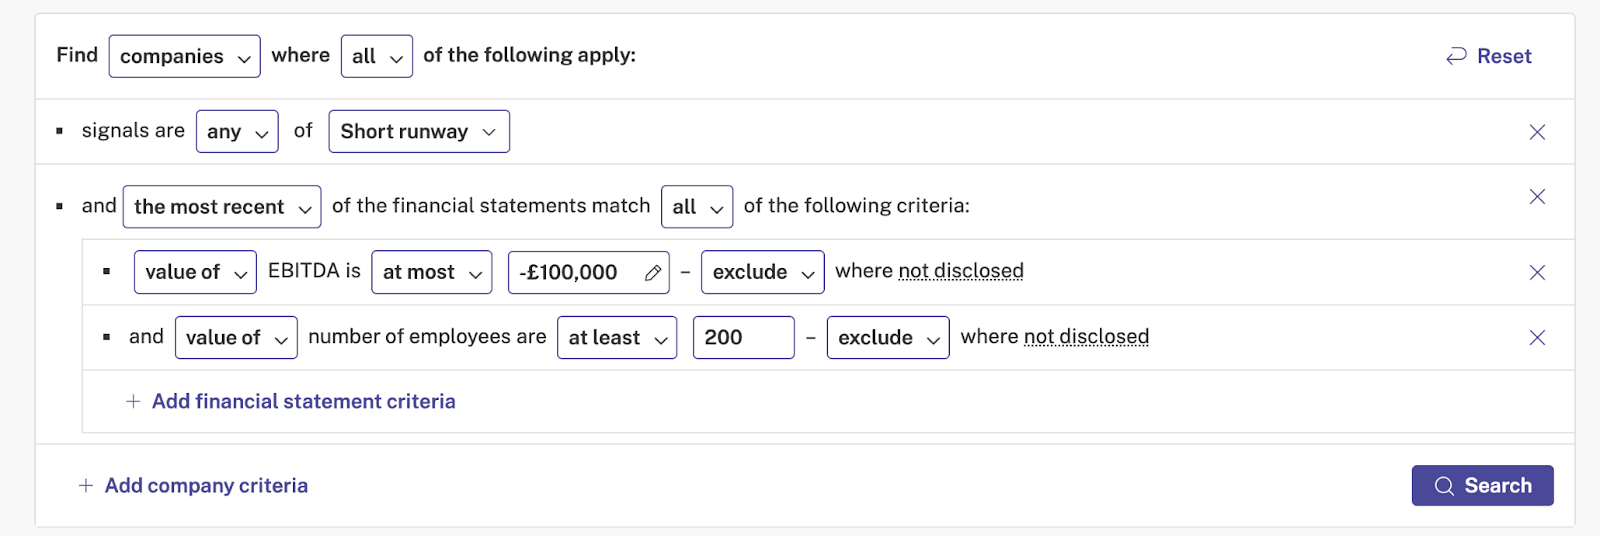Open the signals 'any' dropdown
Screen dimensions: 1600x536
click(237, 131)
